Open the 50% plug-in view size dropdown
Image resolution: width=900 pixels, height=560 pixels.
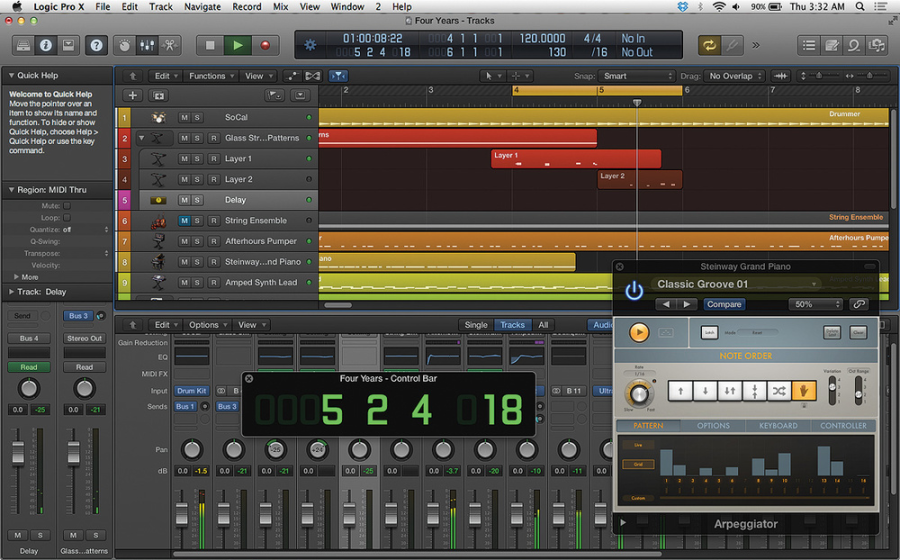[815, 304]
